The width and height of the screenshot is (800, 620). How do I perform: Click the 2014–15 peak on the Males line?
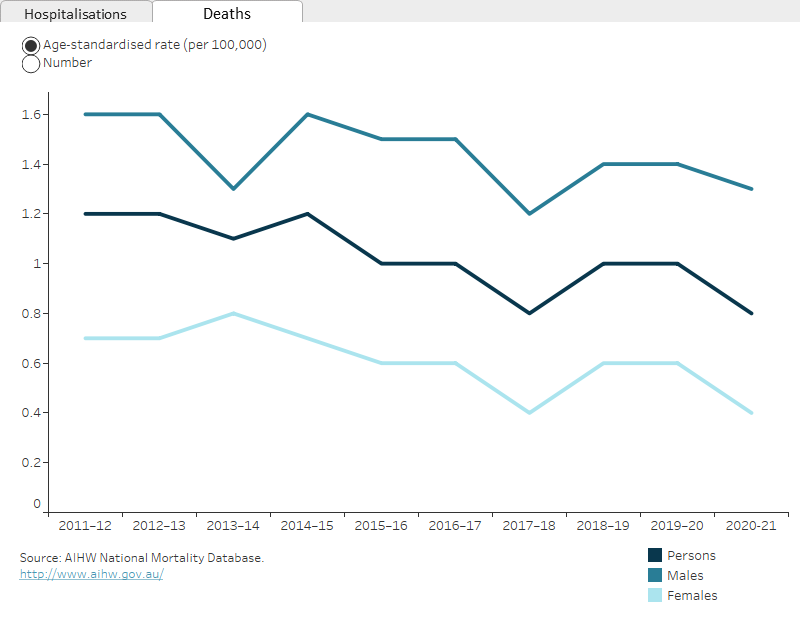pos(306,114)
